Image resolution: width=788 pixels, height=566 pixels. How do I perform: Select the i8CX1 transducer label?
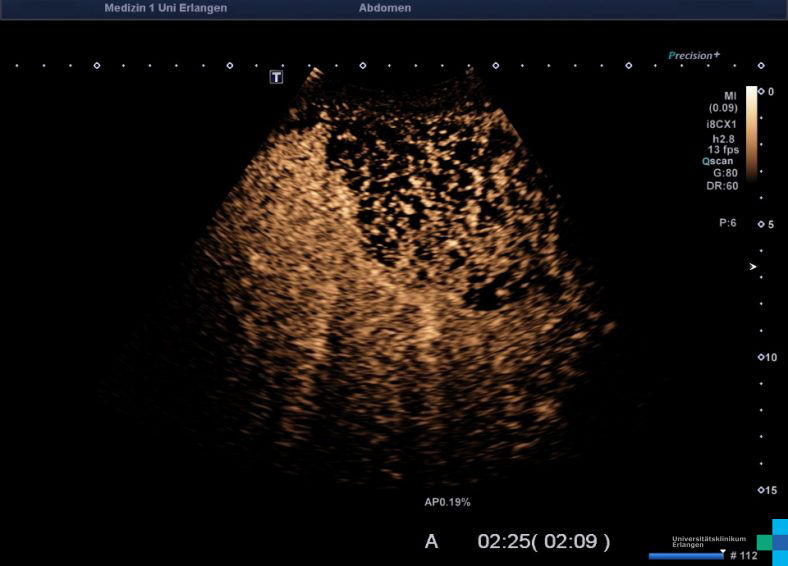pos(721,125)
